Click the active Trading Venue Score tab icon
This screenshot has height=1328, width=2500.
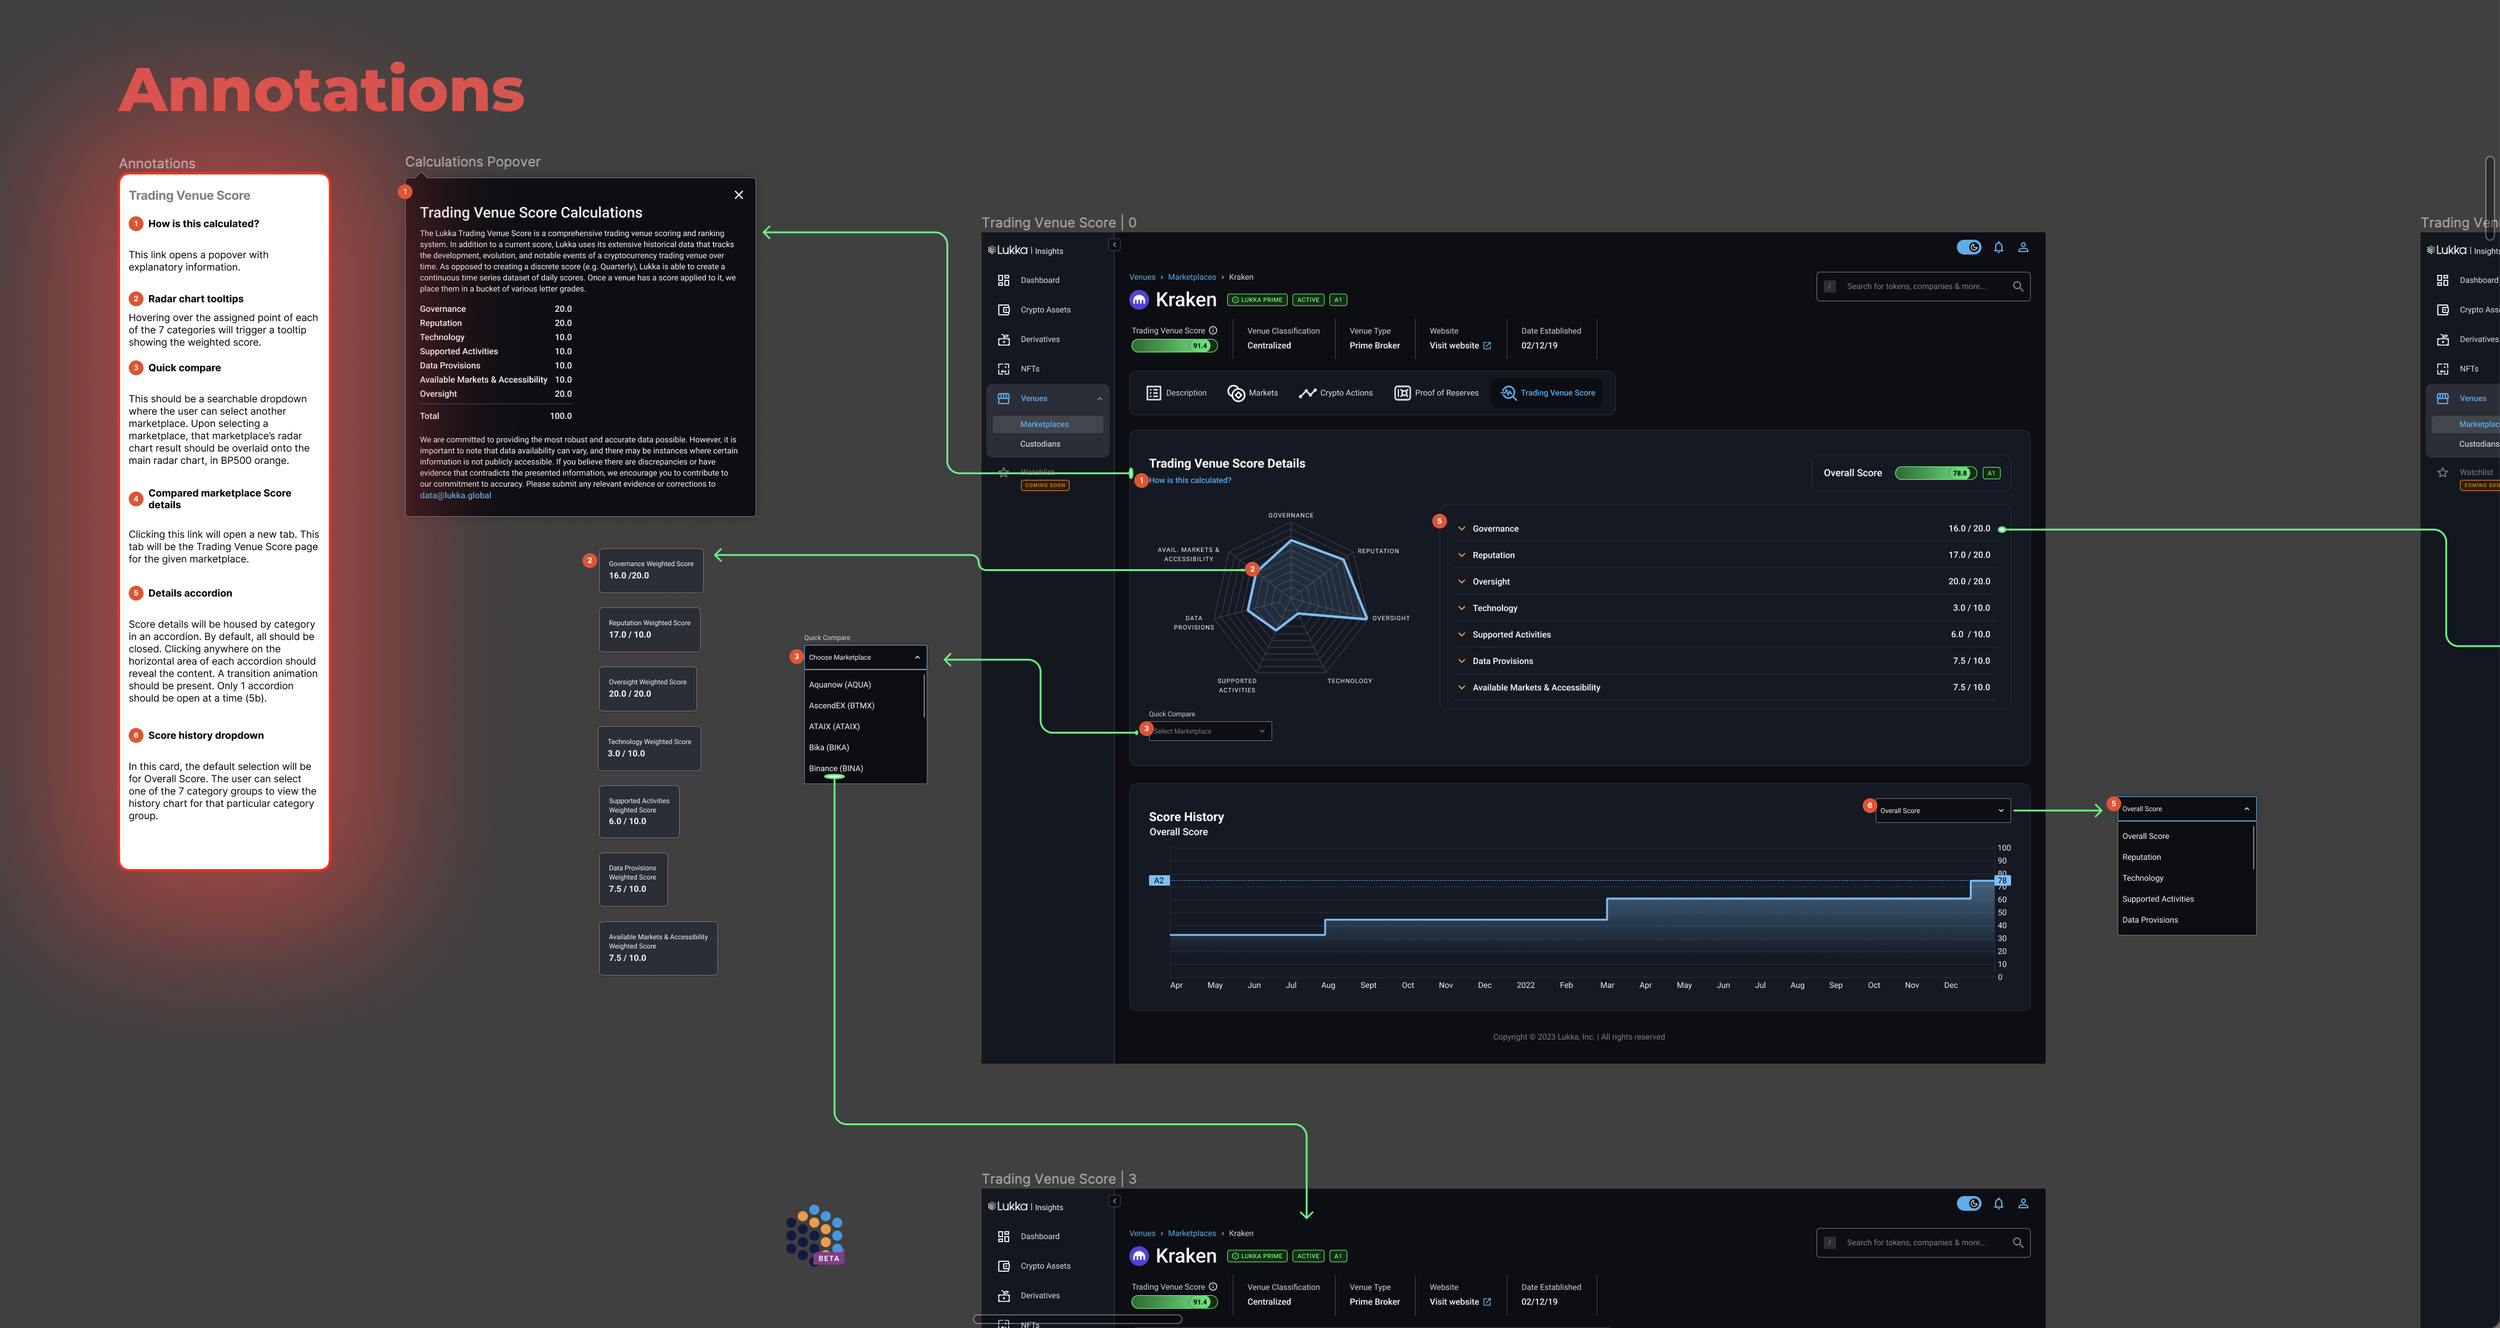click(1508, 393)
